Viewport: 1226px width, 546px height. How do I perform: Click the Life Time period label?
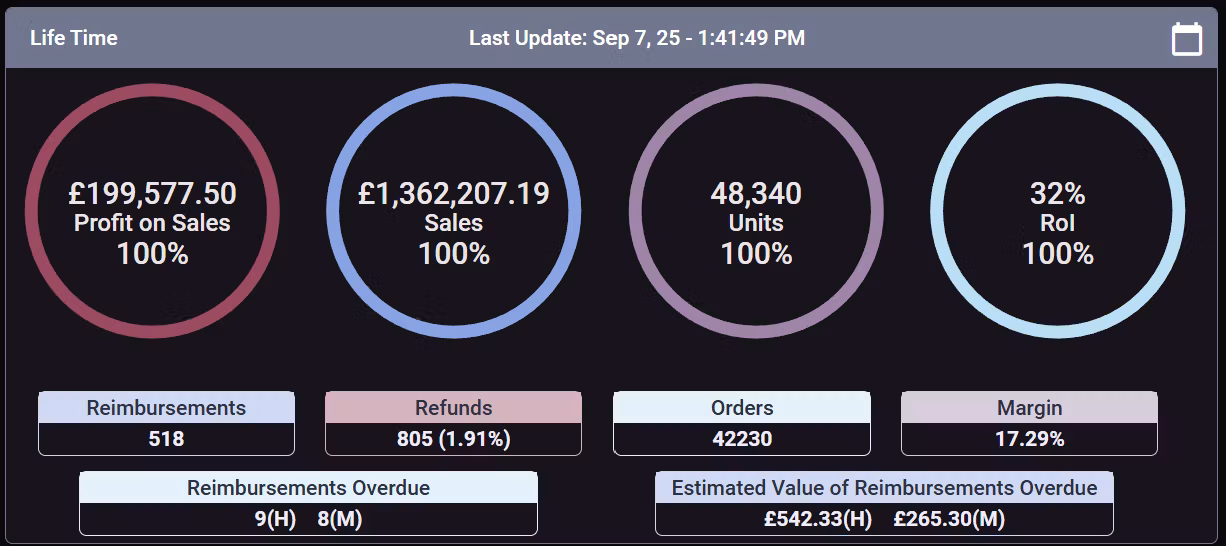[x=74, y=38]
